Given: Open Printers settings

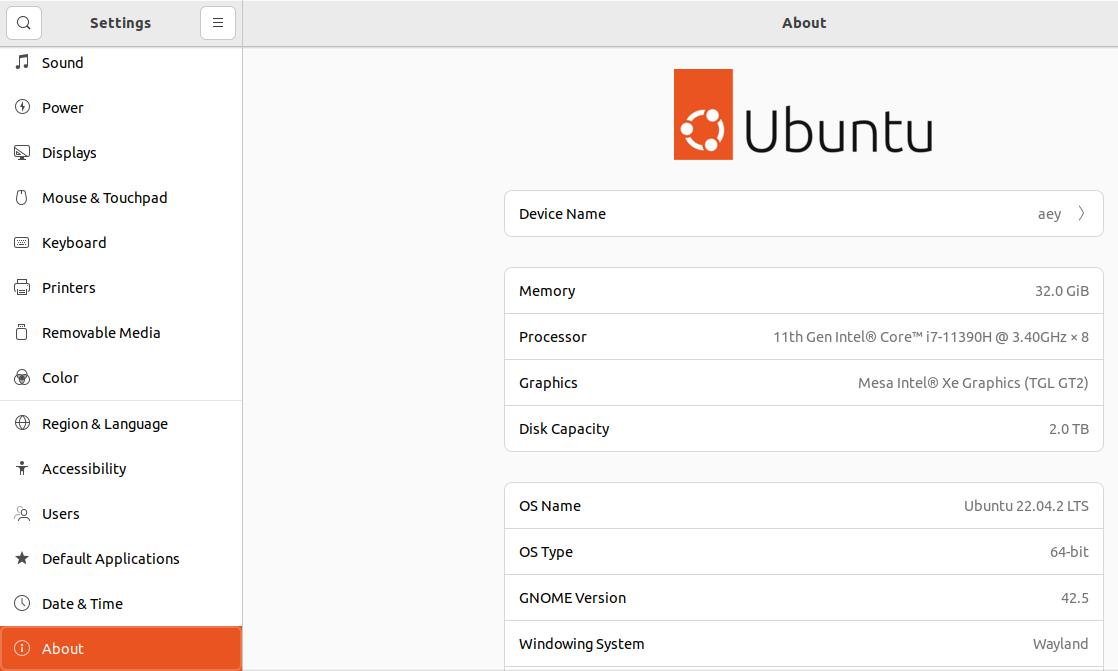Looking at the screenshot, I should point(121,287).
